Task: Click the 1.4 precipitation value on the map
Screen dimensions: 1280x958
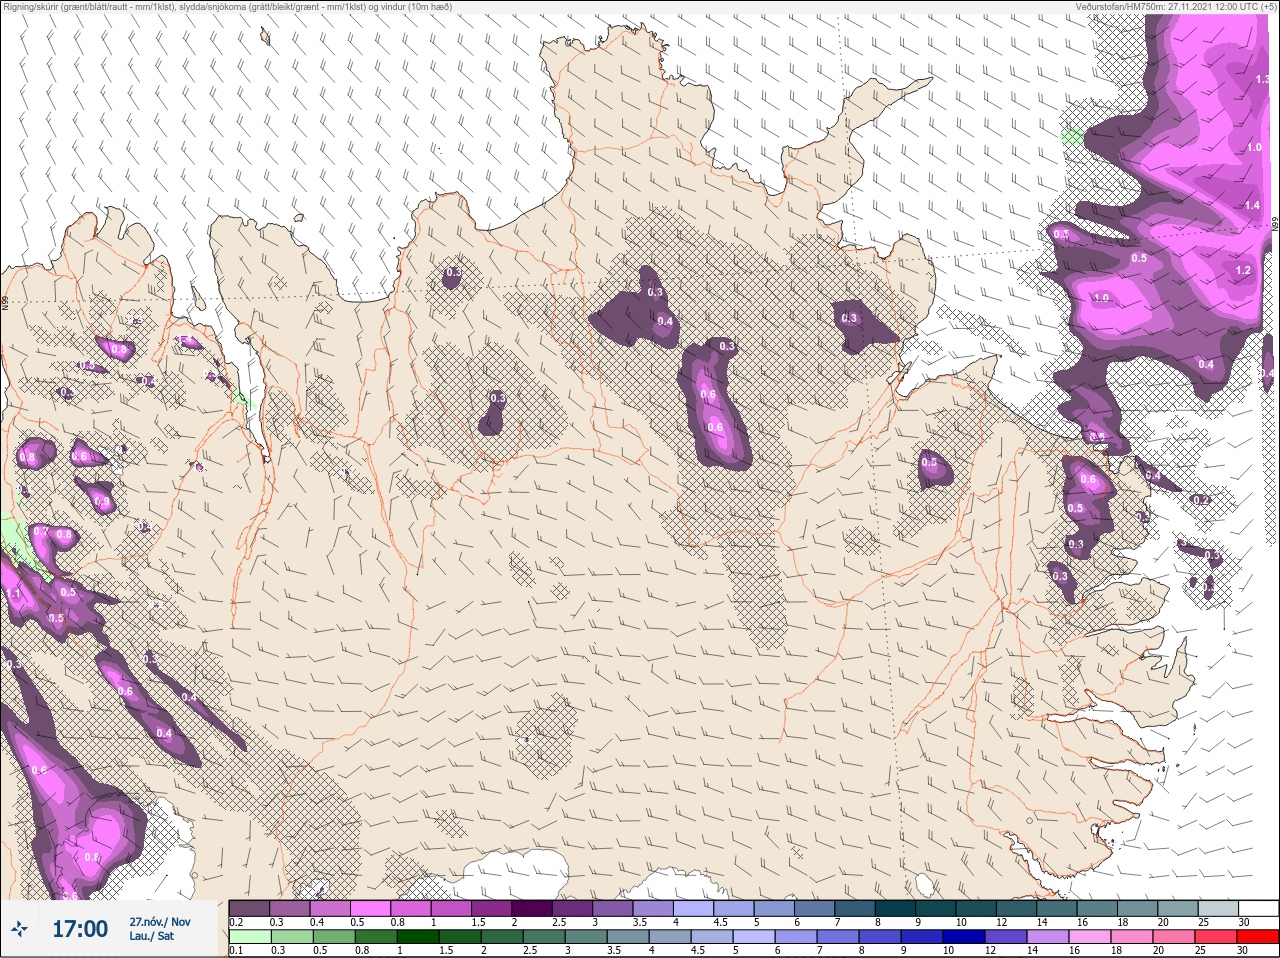Action: click(x=1252, y=205)
